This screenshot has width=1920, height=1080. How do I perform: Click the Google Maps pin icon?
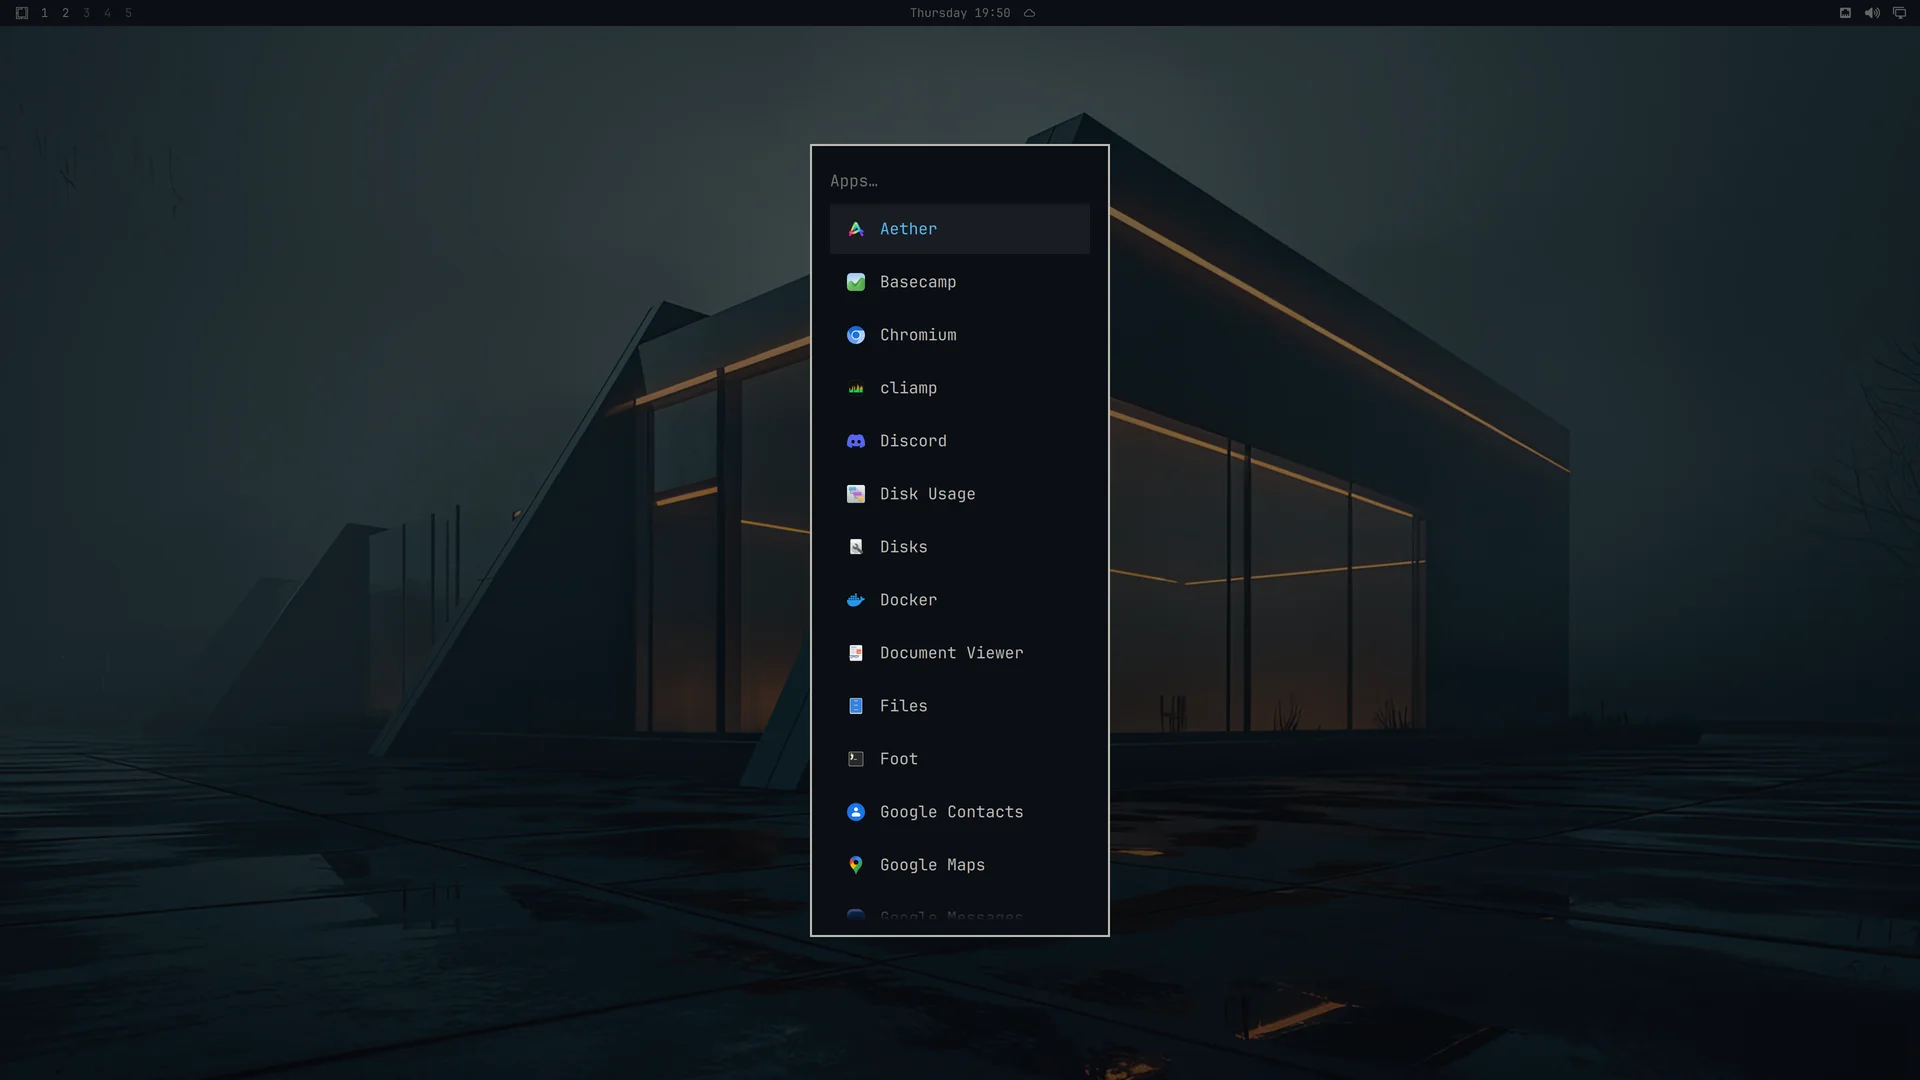pos(856,865)
